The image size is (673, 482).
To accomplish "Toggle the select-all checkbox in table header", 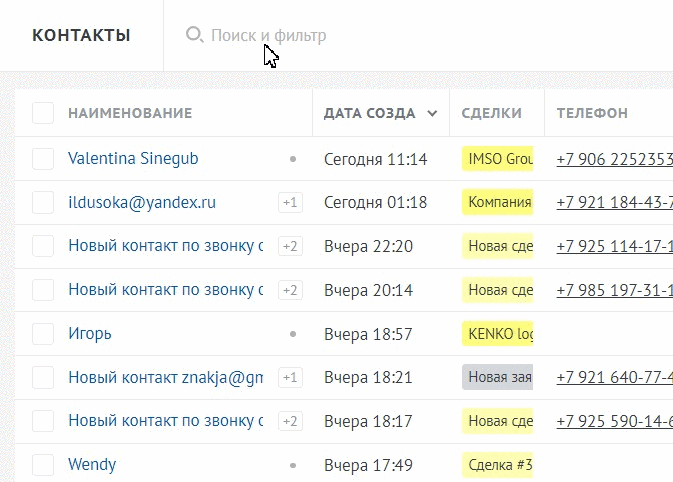I will click(x=43, y=113).
